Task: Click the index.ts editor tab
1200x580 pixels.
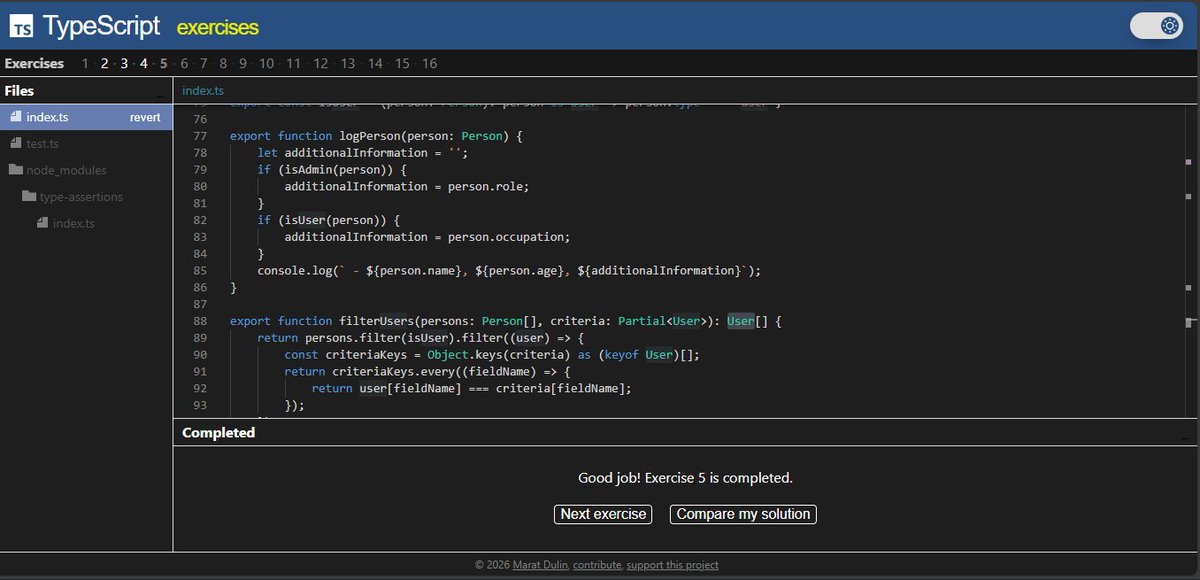Action: pos(203,91)
